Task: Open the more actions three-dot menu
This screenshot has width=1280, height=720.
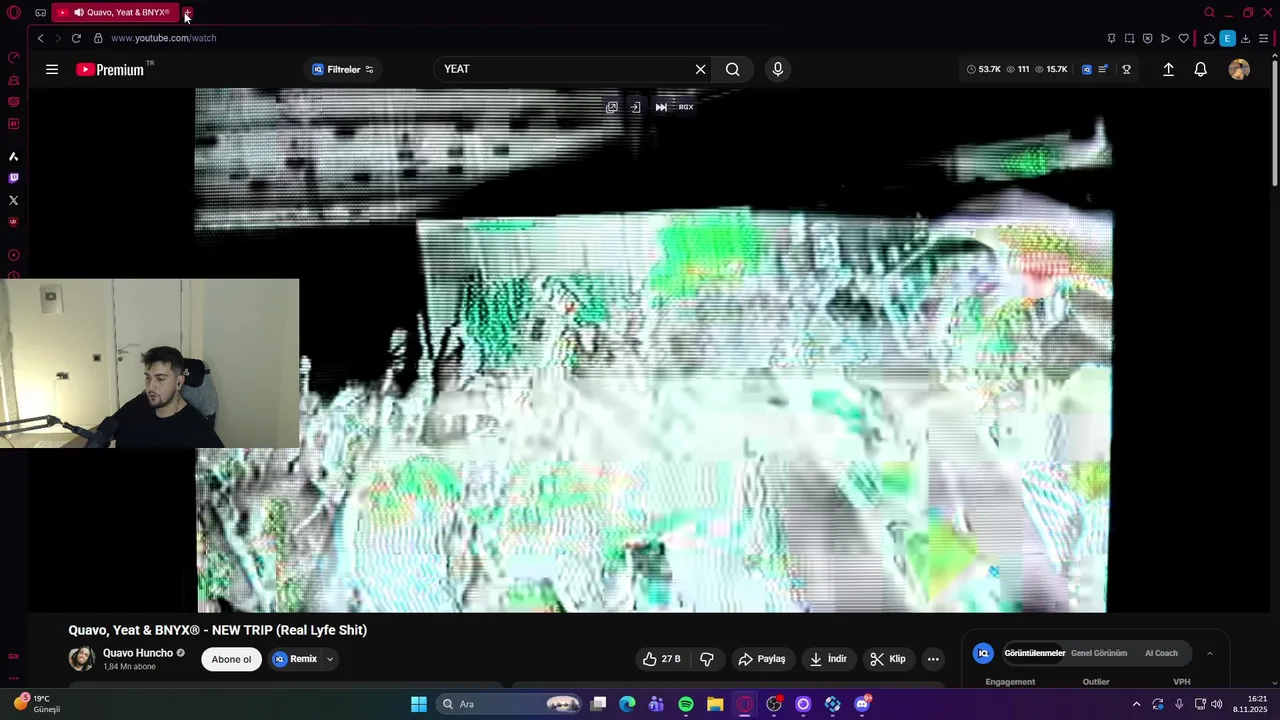Action: [x=933, y=659]
